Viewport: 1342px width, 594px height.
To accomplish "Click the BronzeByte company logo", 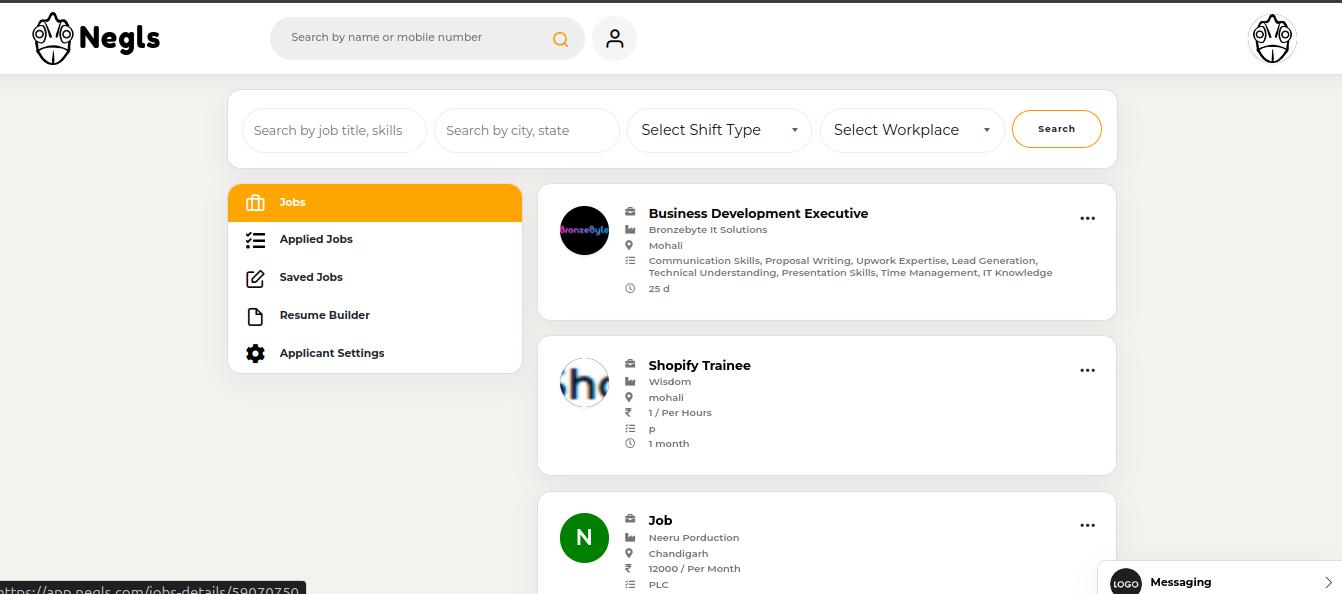I will [584, 231].
